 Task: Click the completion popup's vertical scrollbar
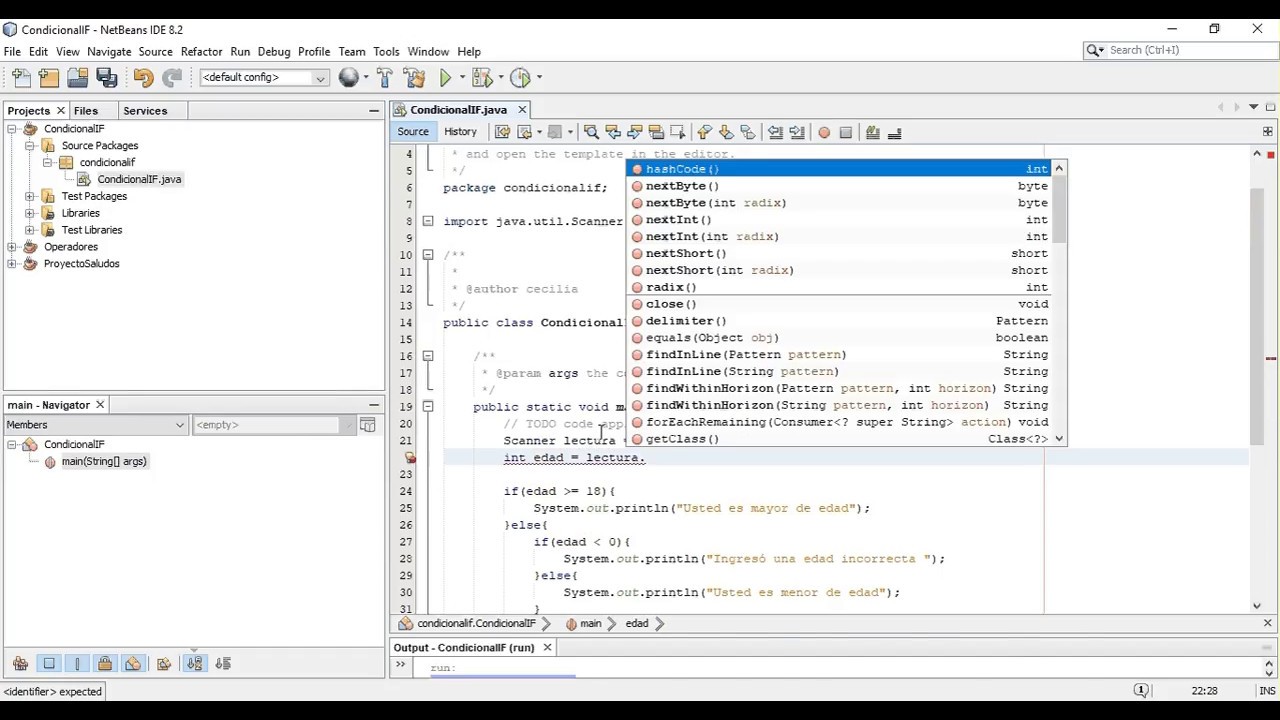pyautogui.click(x=1059, y=304)
